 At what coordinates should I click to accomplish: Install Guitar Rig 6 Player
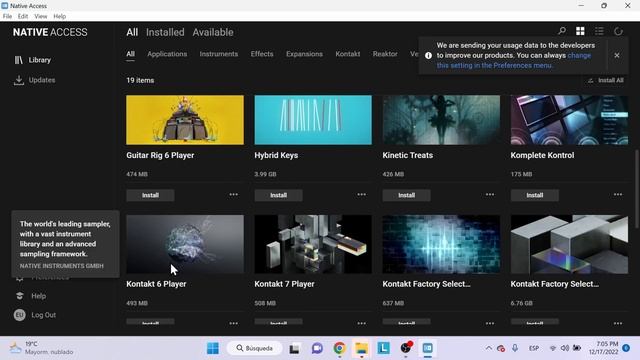150,196
